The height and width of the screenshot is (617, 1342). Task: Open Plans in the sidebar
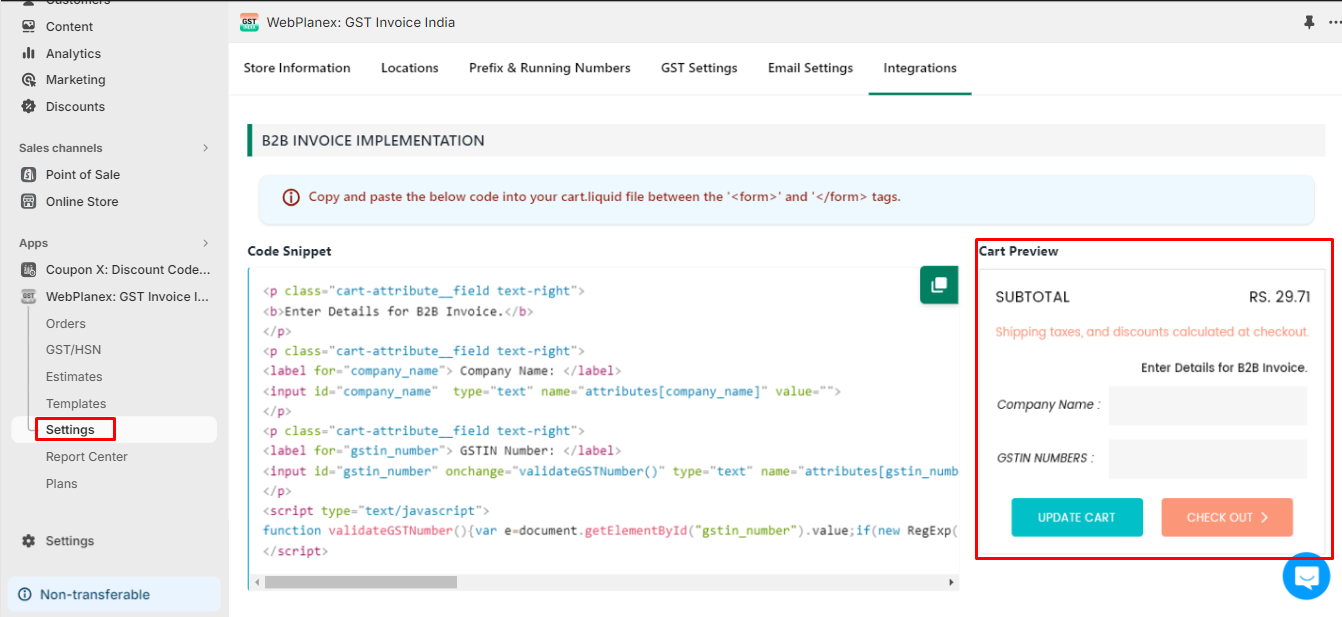tap(62, 484)
